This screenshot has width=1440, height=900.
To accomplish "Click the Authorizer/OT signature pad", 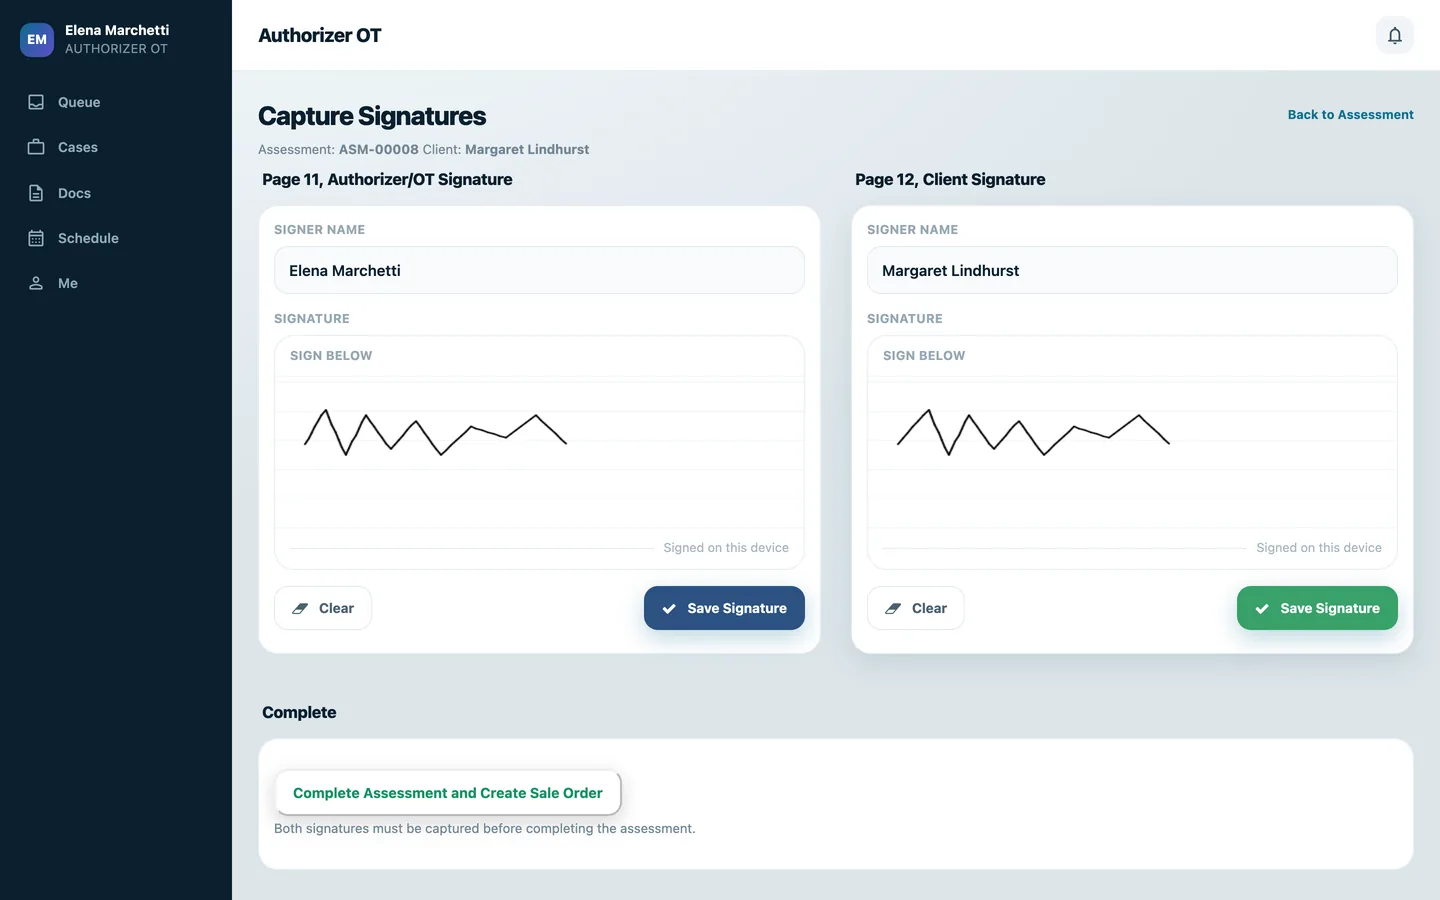I will click(x=539, y=452).
